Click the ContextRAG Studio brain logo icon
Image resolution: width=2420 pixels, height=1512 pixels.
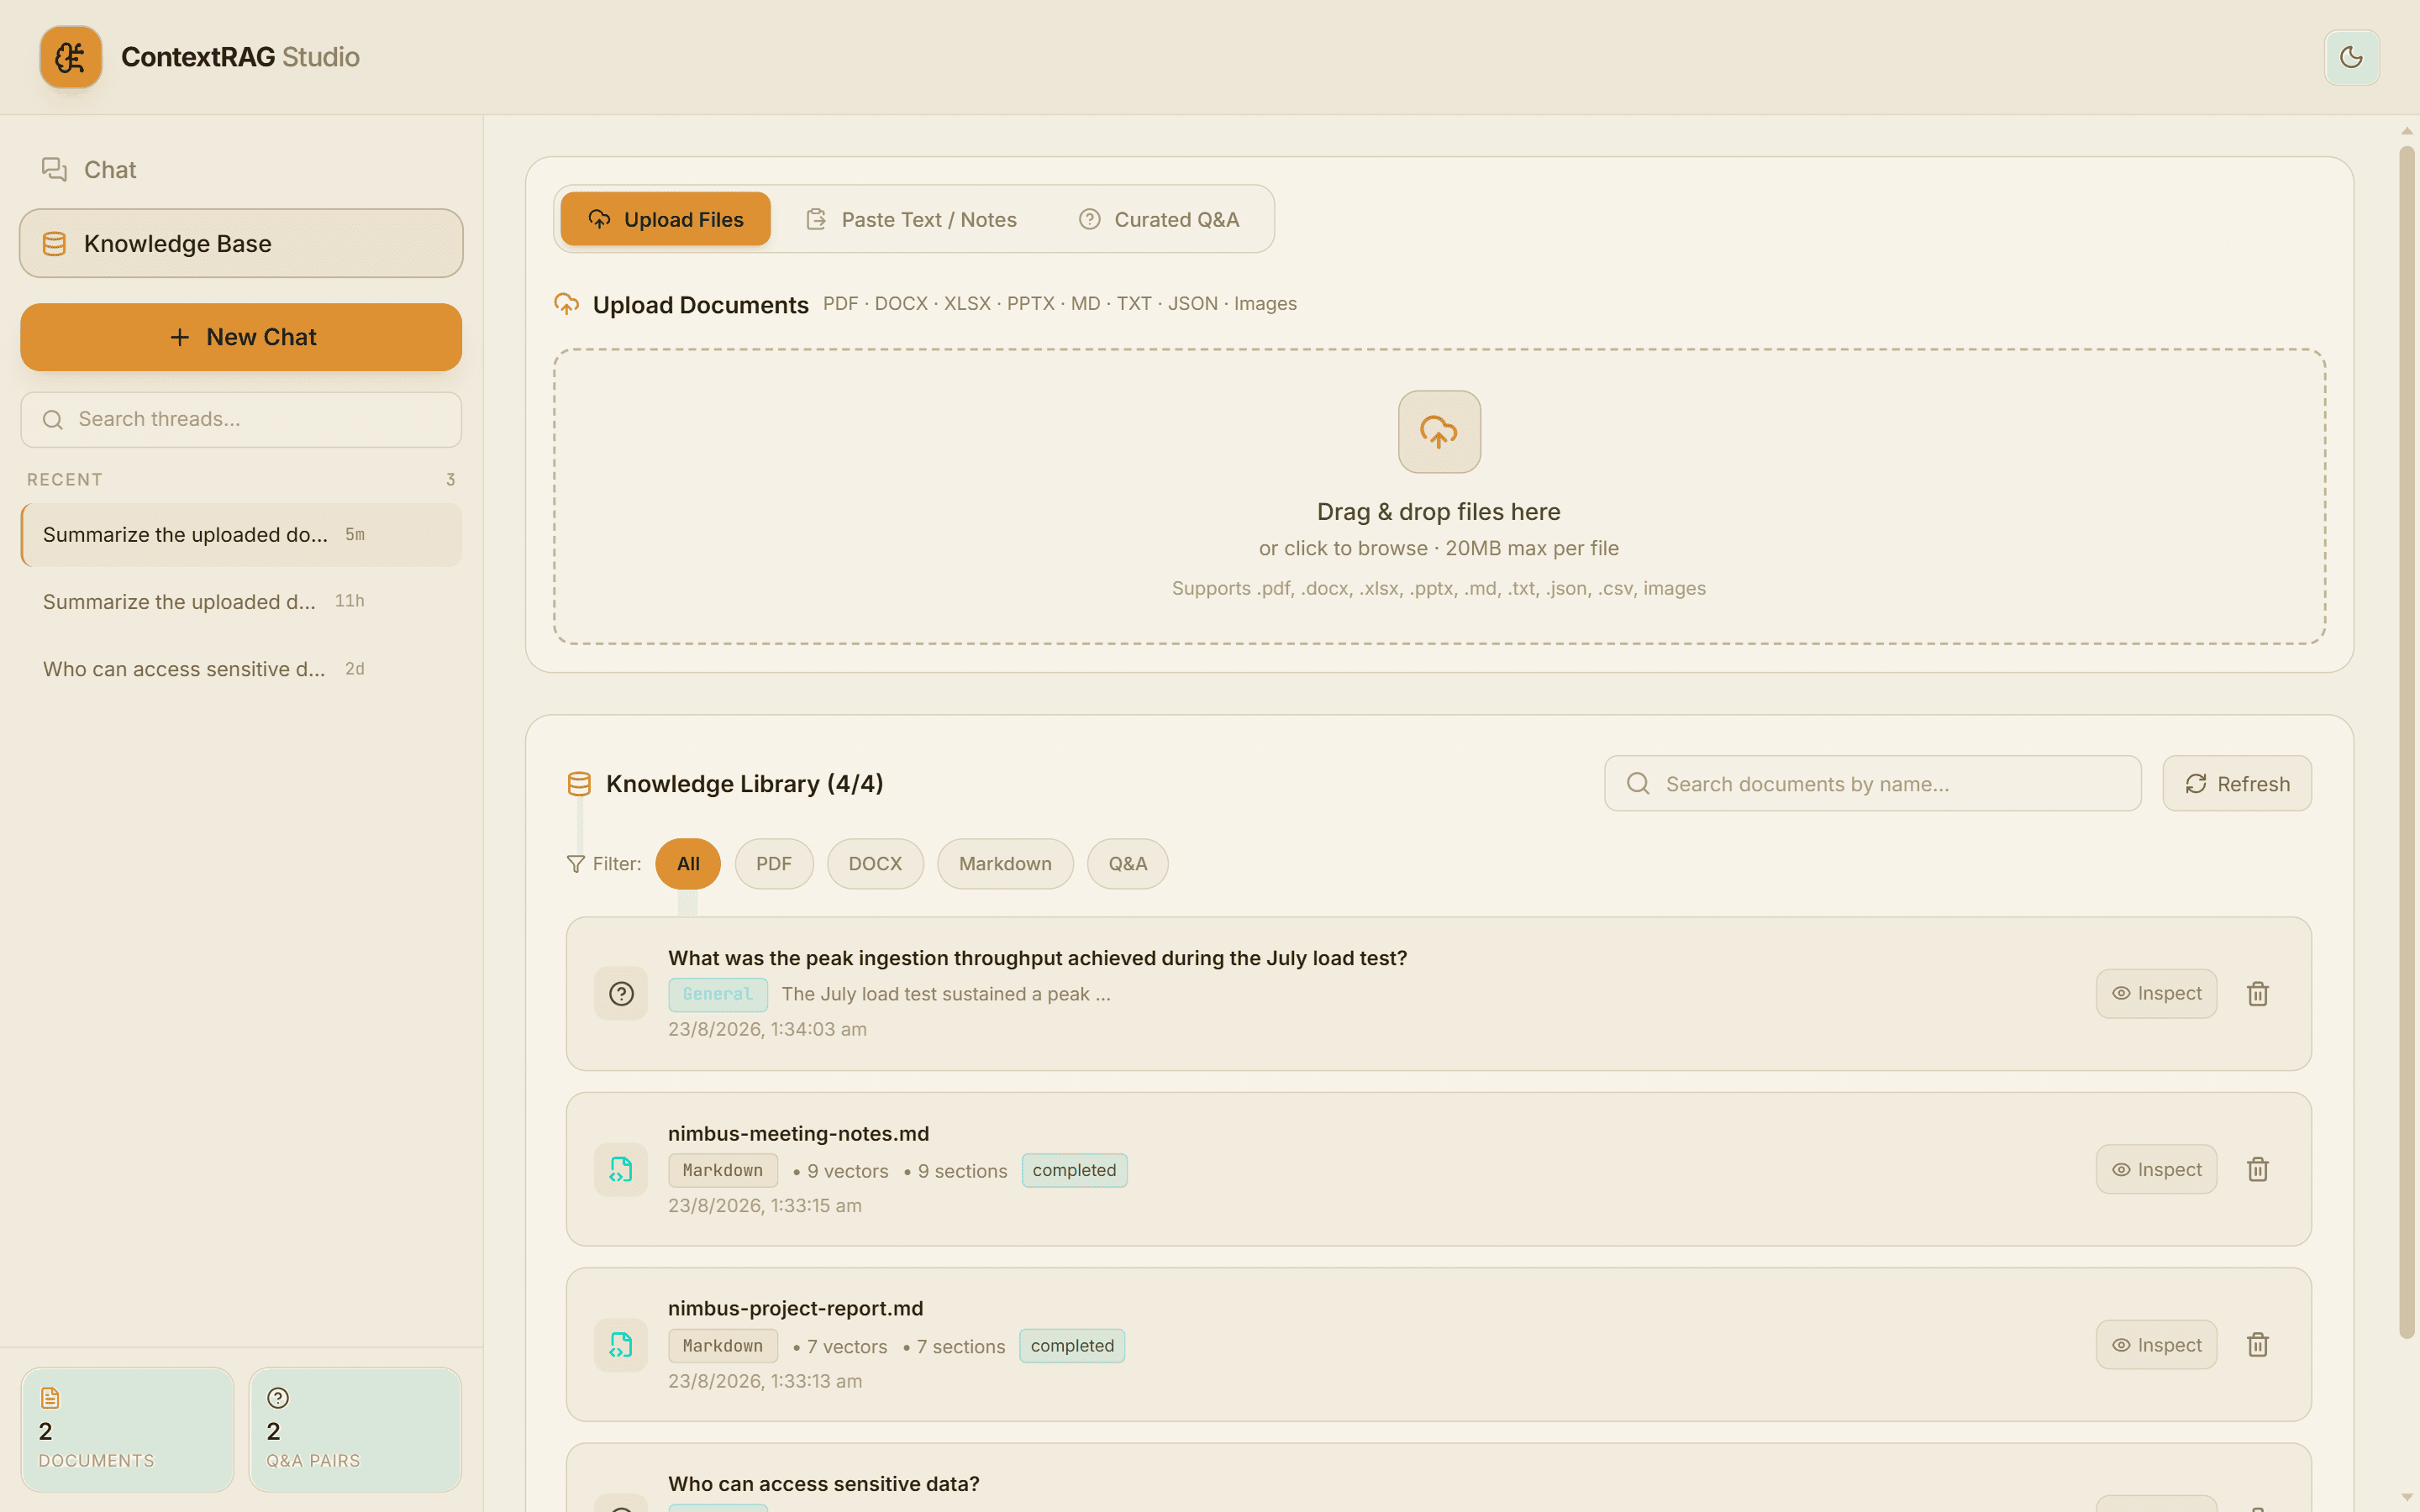(x=70, y=57)
